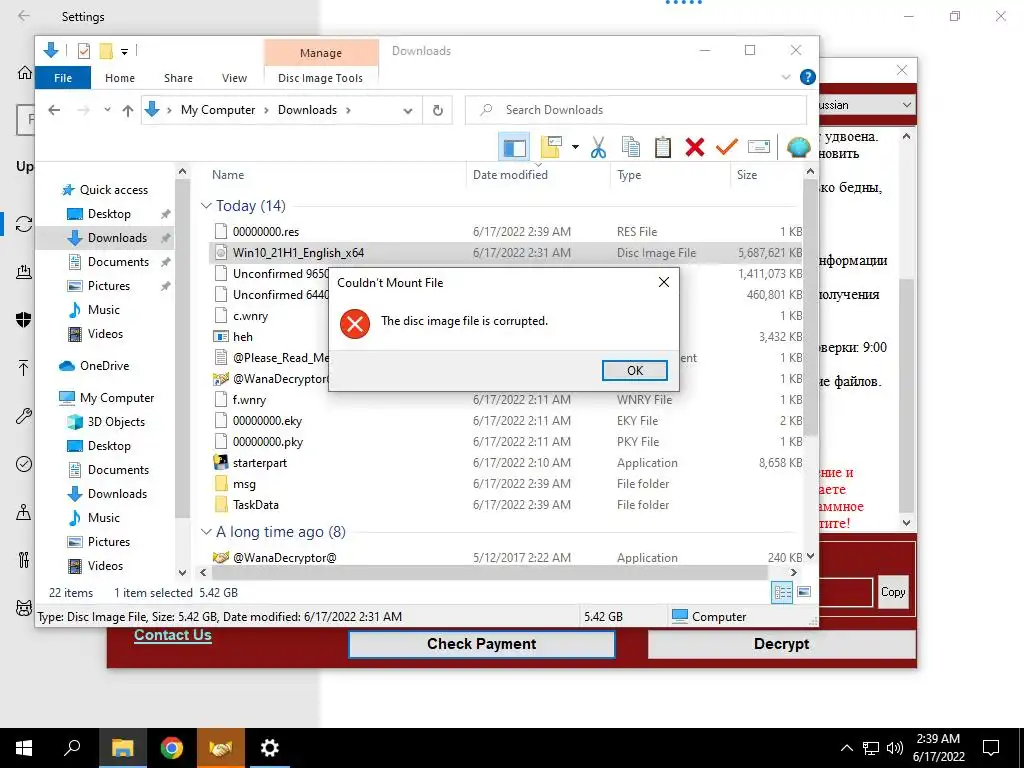
Task: Collapse the Today (14) group
Action: point(206,206)
